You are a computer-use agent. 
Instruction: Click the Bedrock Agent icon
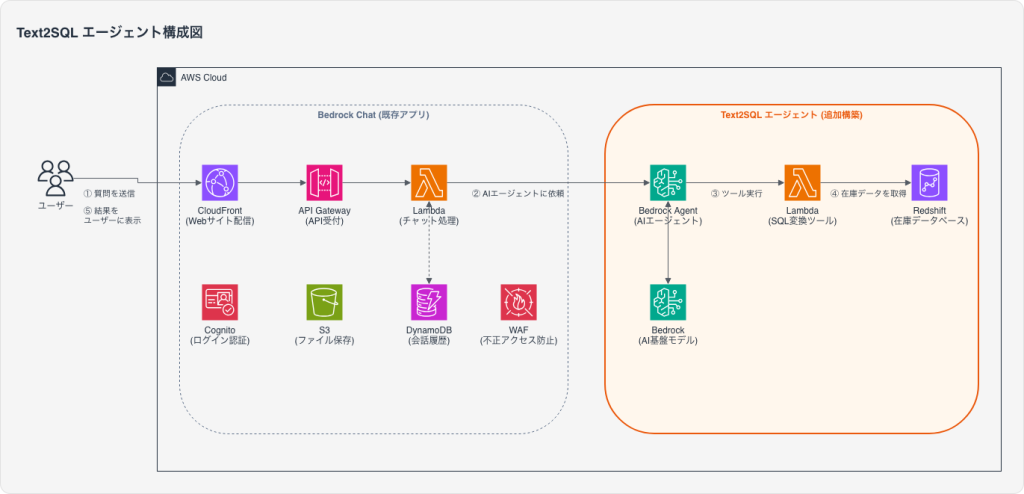point(668,183)
